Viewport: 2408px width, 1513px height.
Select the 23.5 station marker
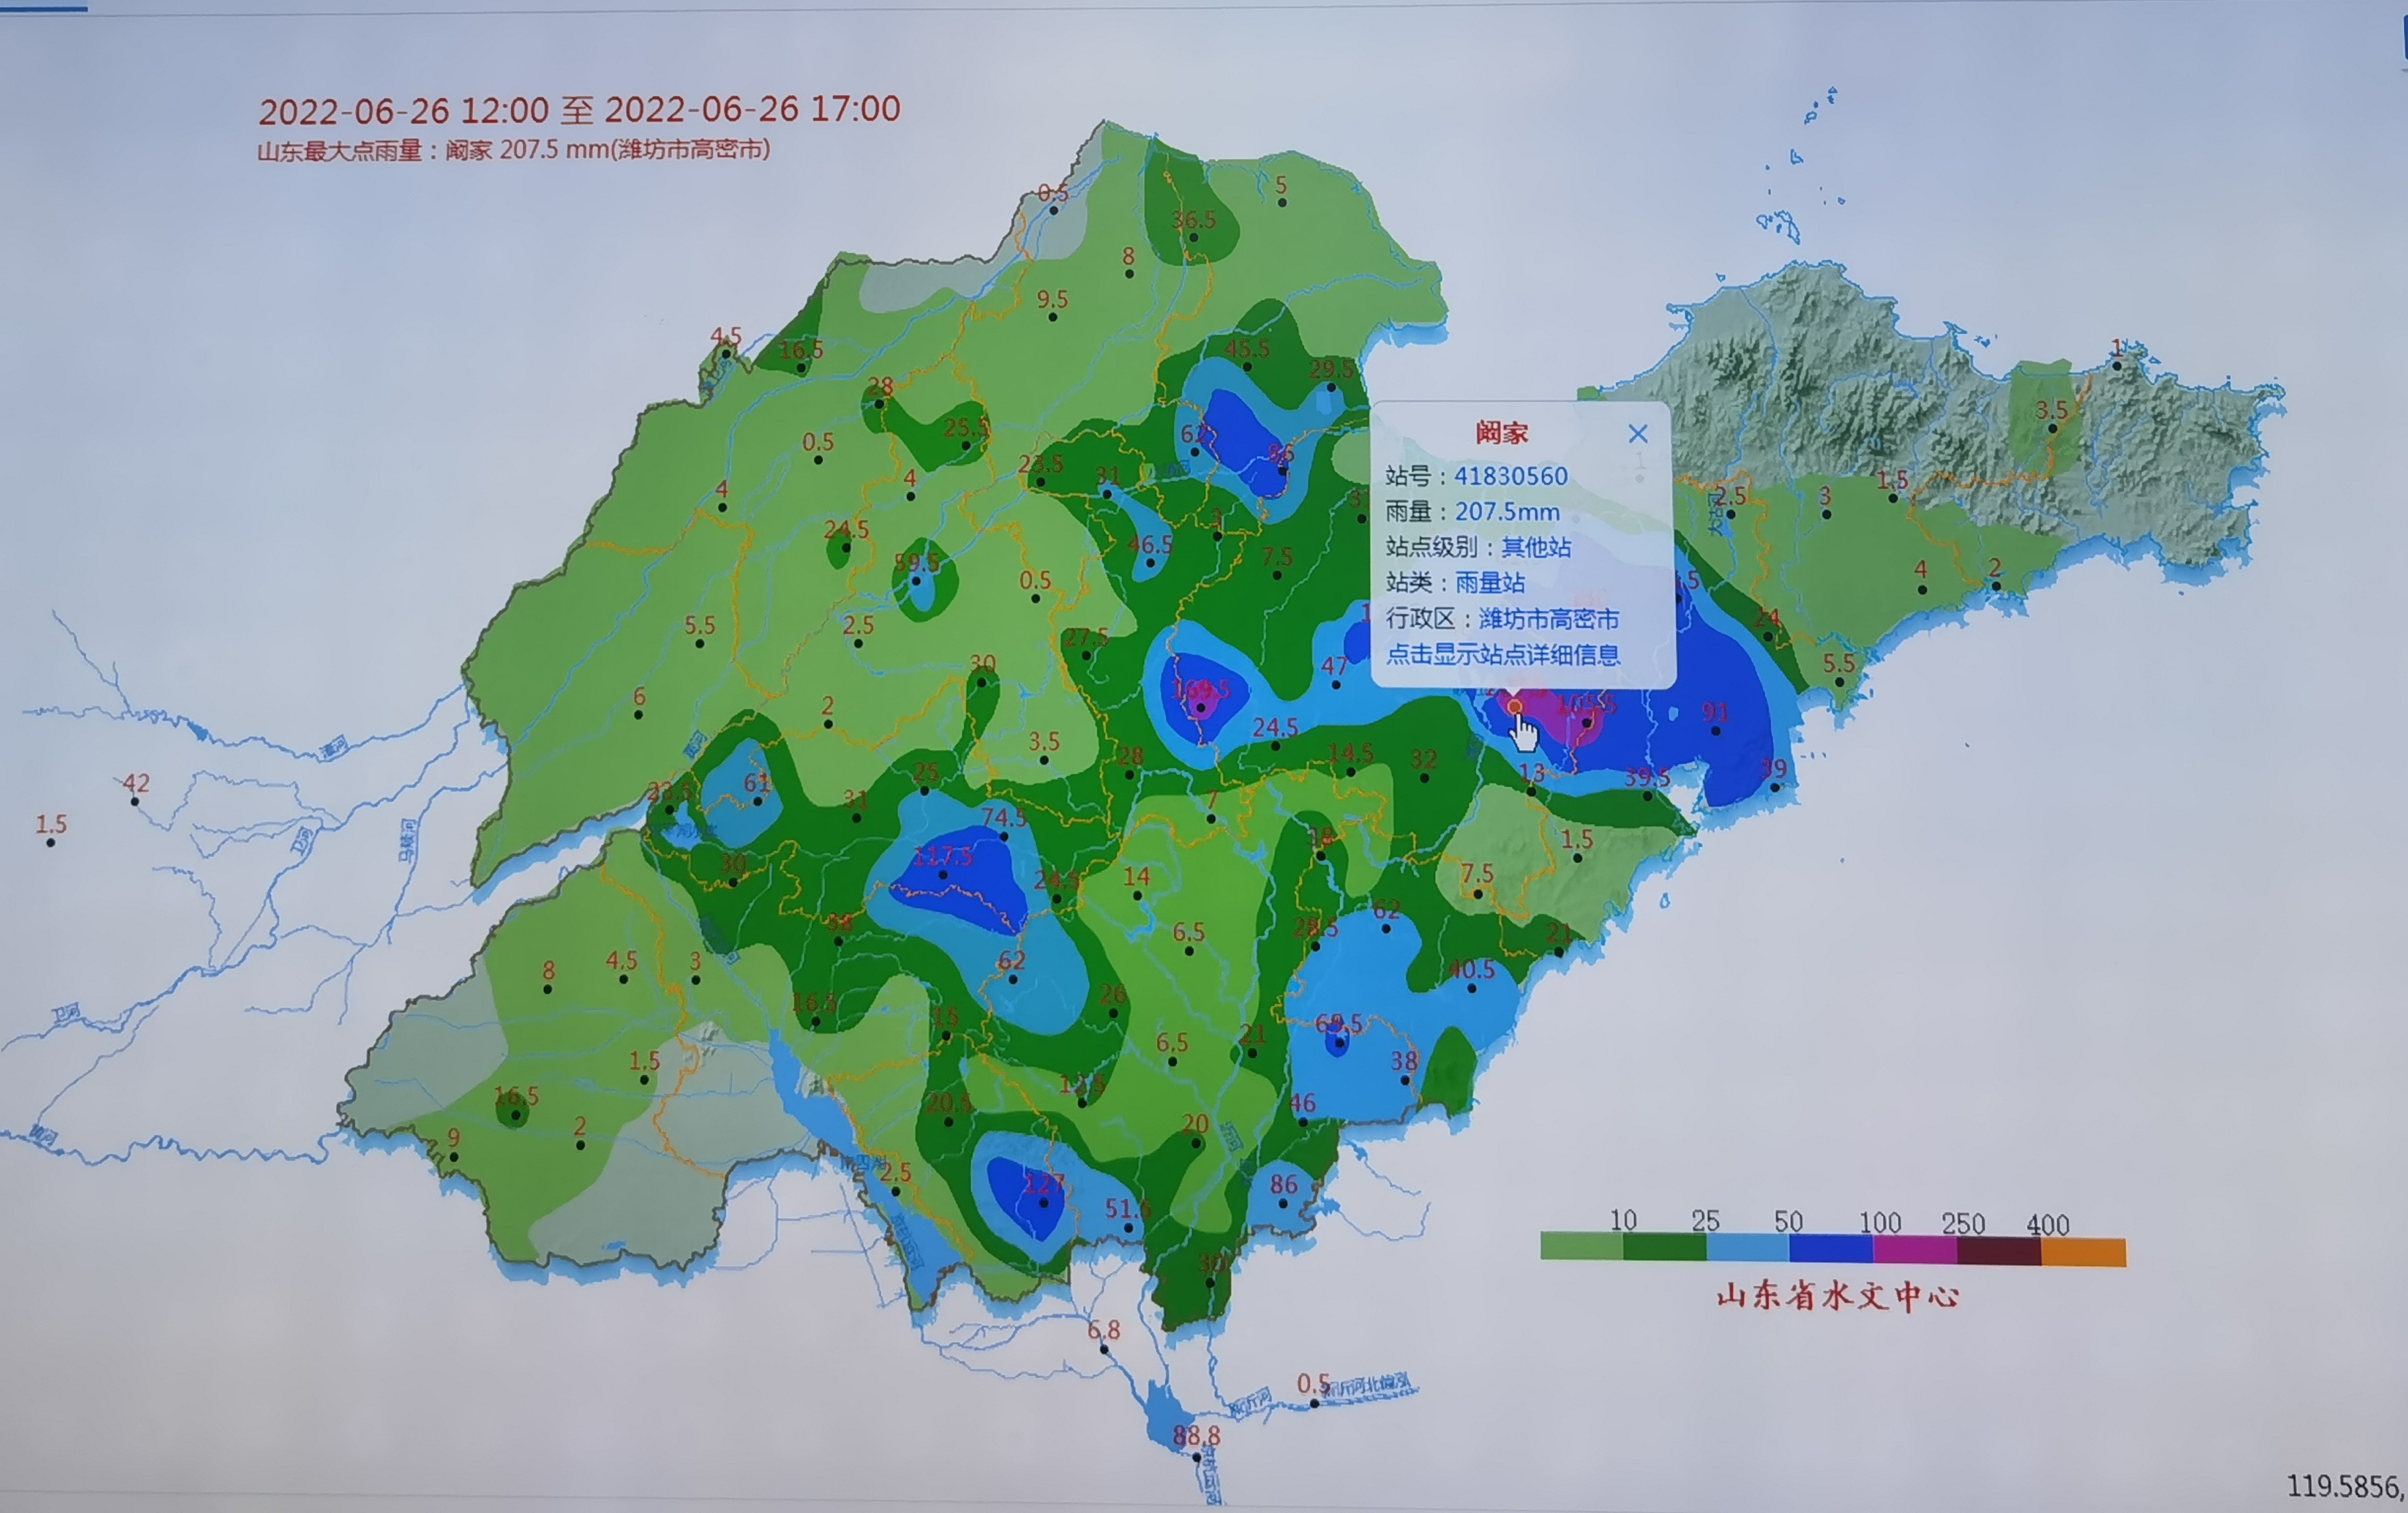[1041, 482]
